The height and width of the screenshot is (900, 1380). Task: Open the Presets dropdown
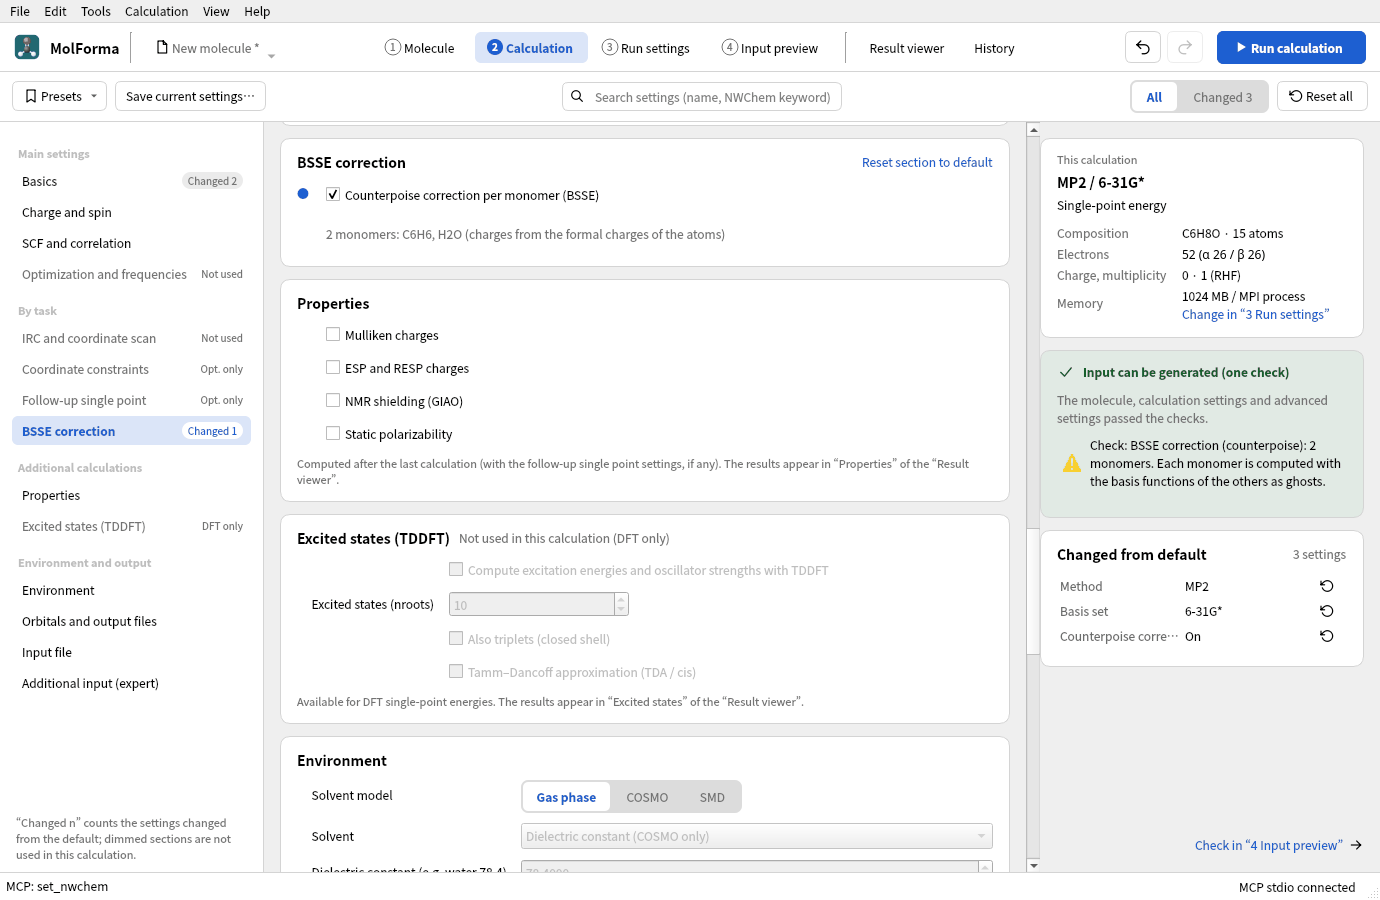coord(62,96)
